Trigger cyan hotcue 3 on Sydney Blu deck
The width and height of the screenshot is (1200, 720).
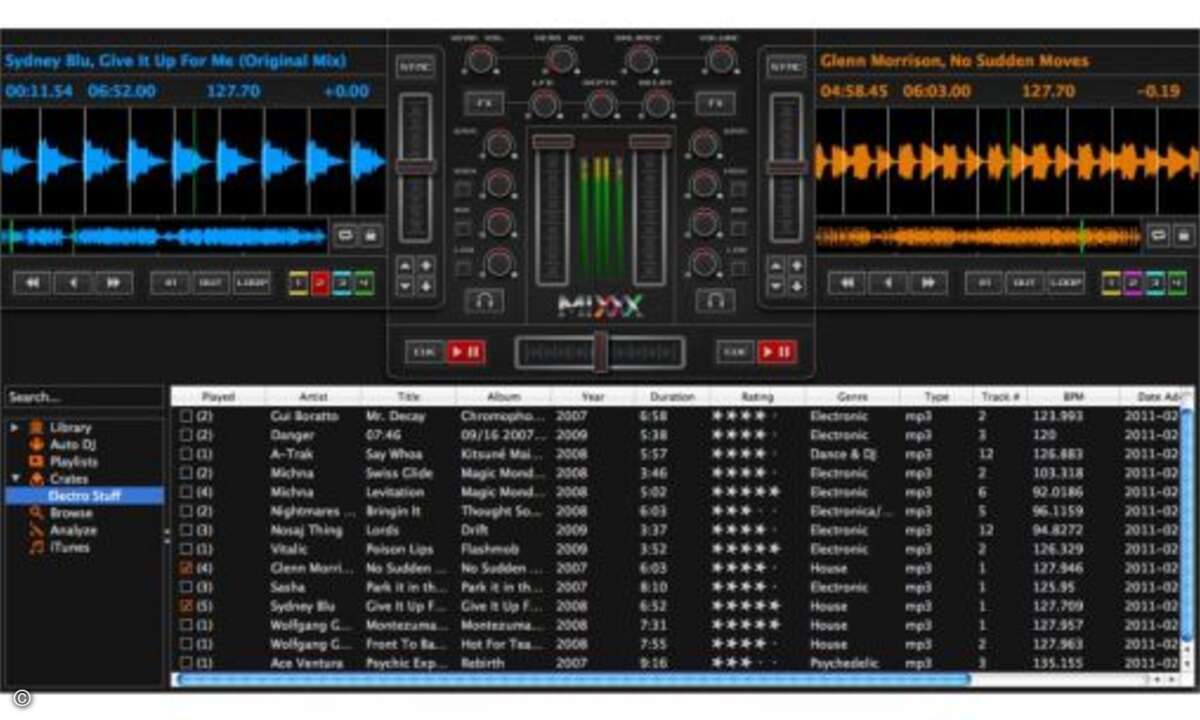tap(342, 283)
